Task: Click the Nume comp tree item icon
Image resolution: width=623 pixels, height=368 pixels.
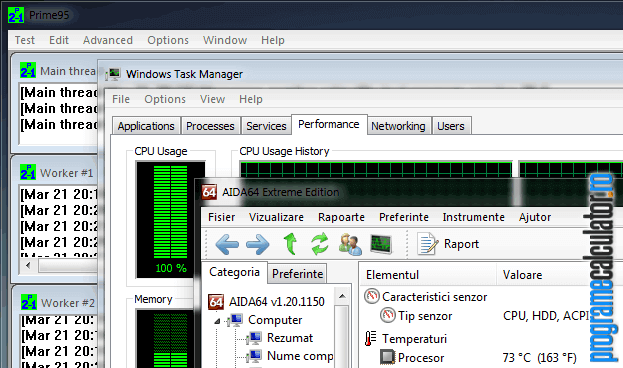Action: coord(253,356)
